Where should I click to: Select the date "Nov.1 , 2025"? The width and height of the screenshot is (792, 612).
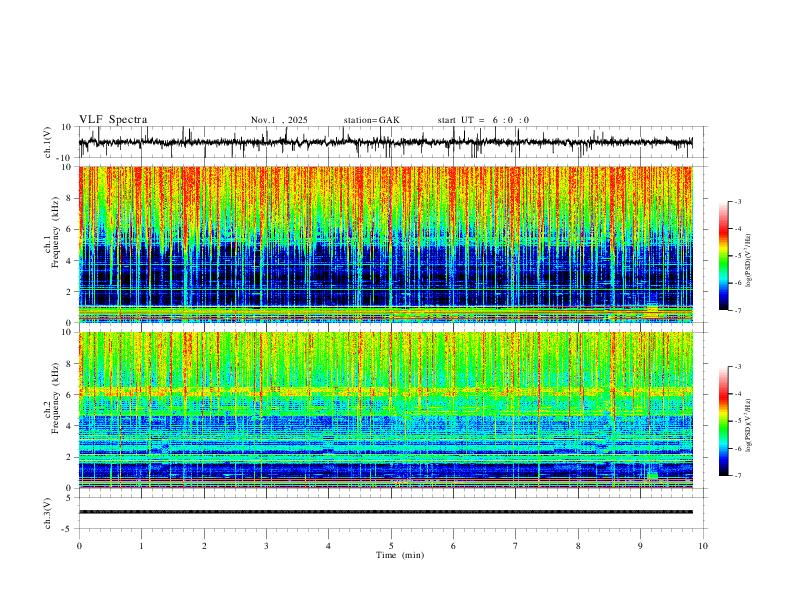279,120
